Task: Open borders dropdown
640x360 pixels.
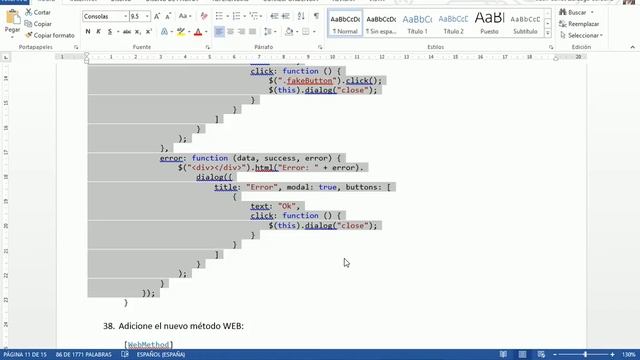Action: [x=313, y=31]
